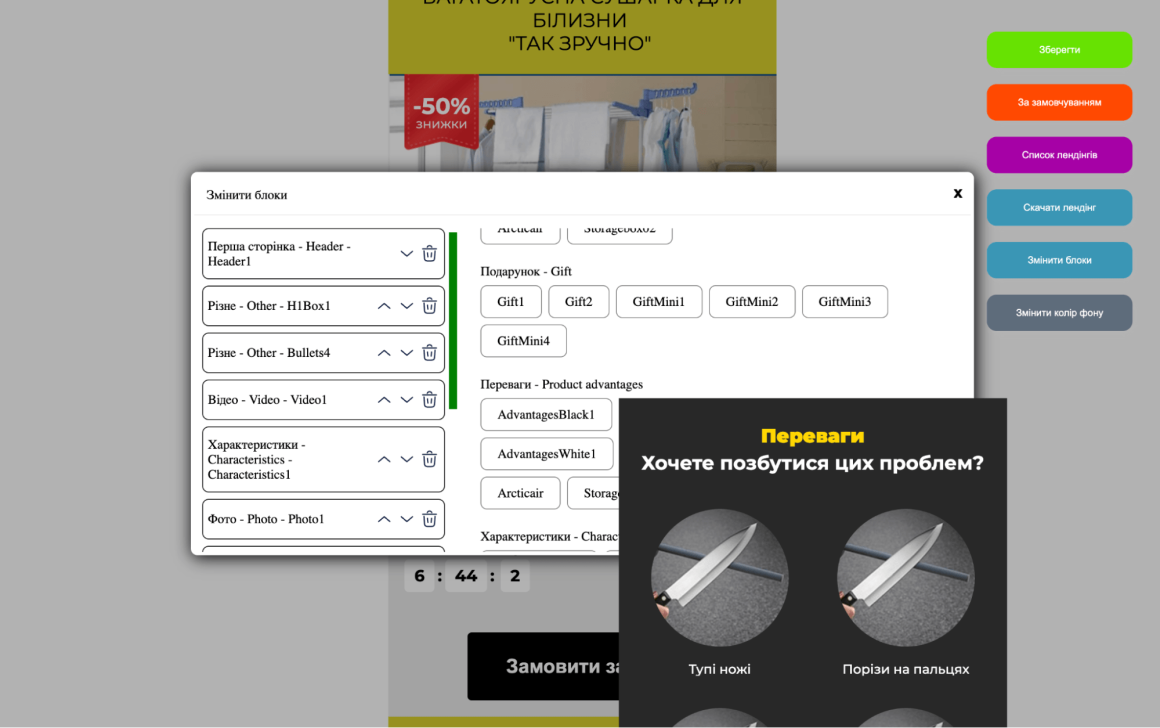Add the GiftMini3 block

click(845, 301)
